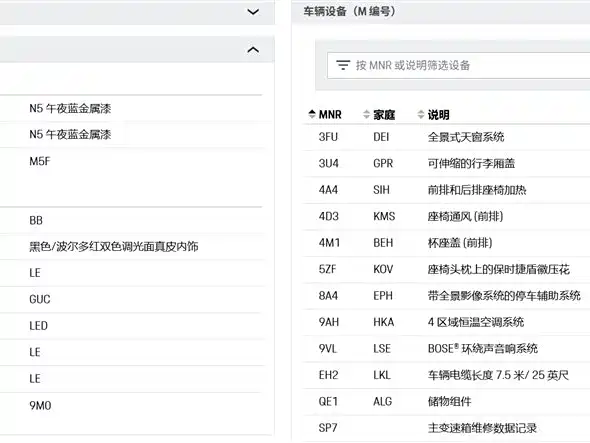The width and height of the screenshot is (590, 443).
Task: Select the SIH family code
Action: coord(381,190)
